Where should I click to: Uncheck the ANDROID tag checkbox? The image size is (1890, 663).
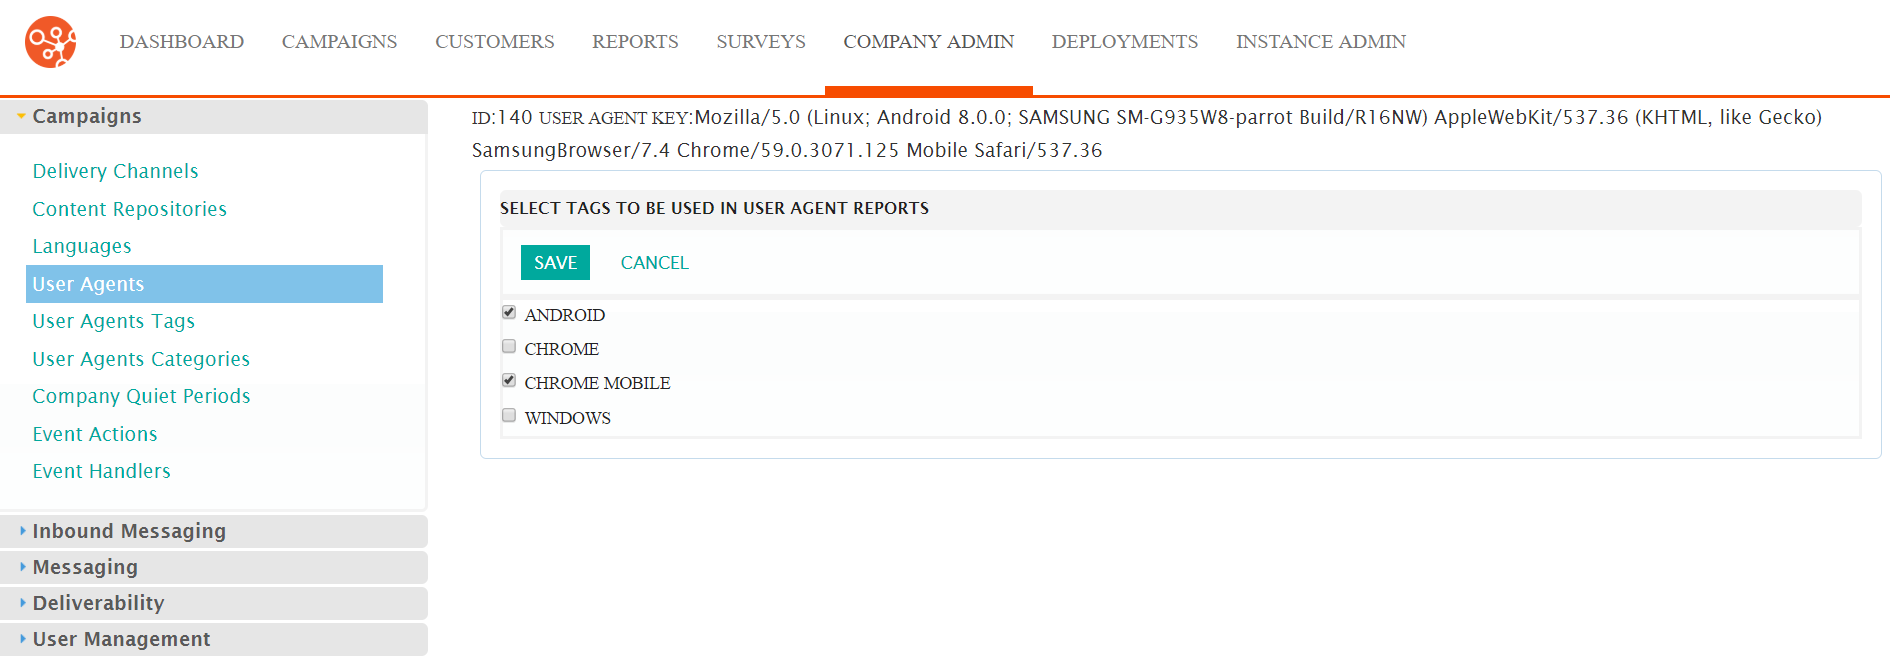[x=509, y=313]
